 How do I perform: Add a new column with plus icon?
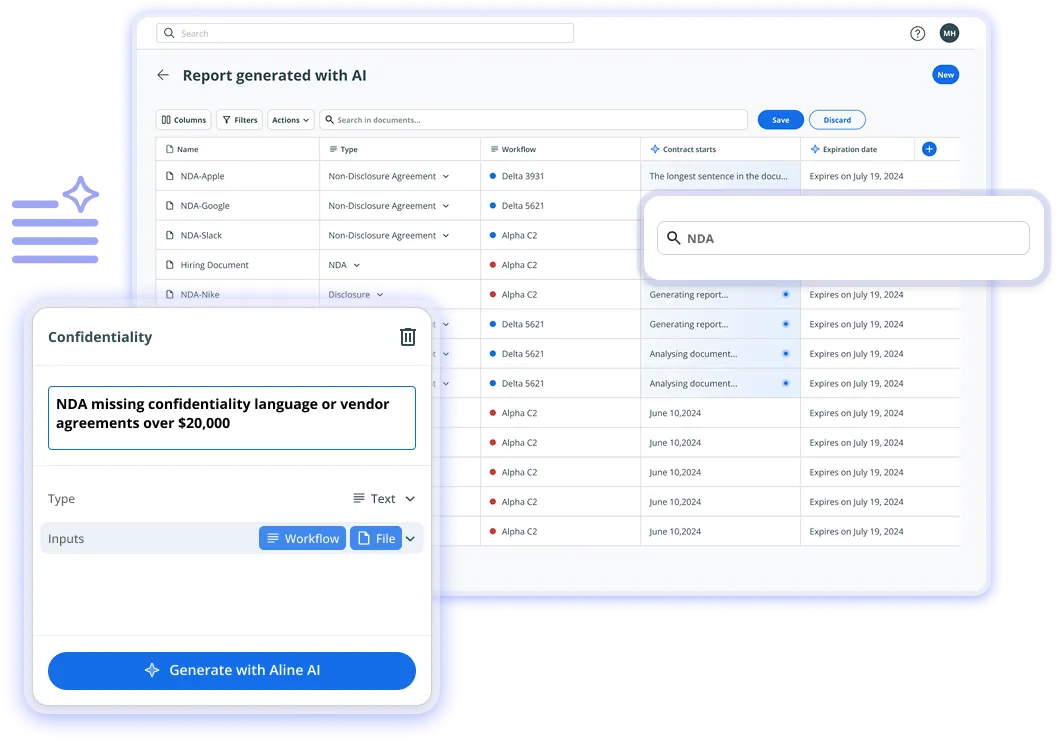pos(929,149)
